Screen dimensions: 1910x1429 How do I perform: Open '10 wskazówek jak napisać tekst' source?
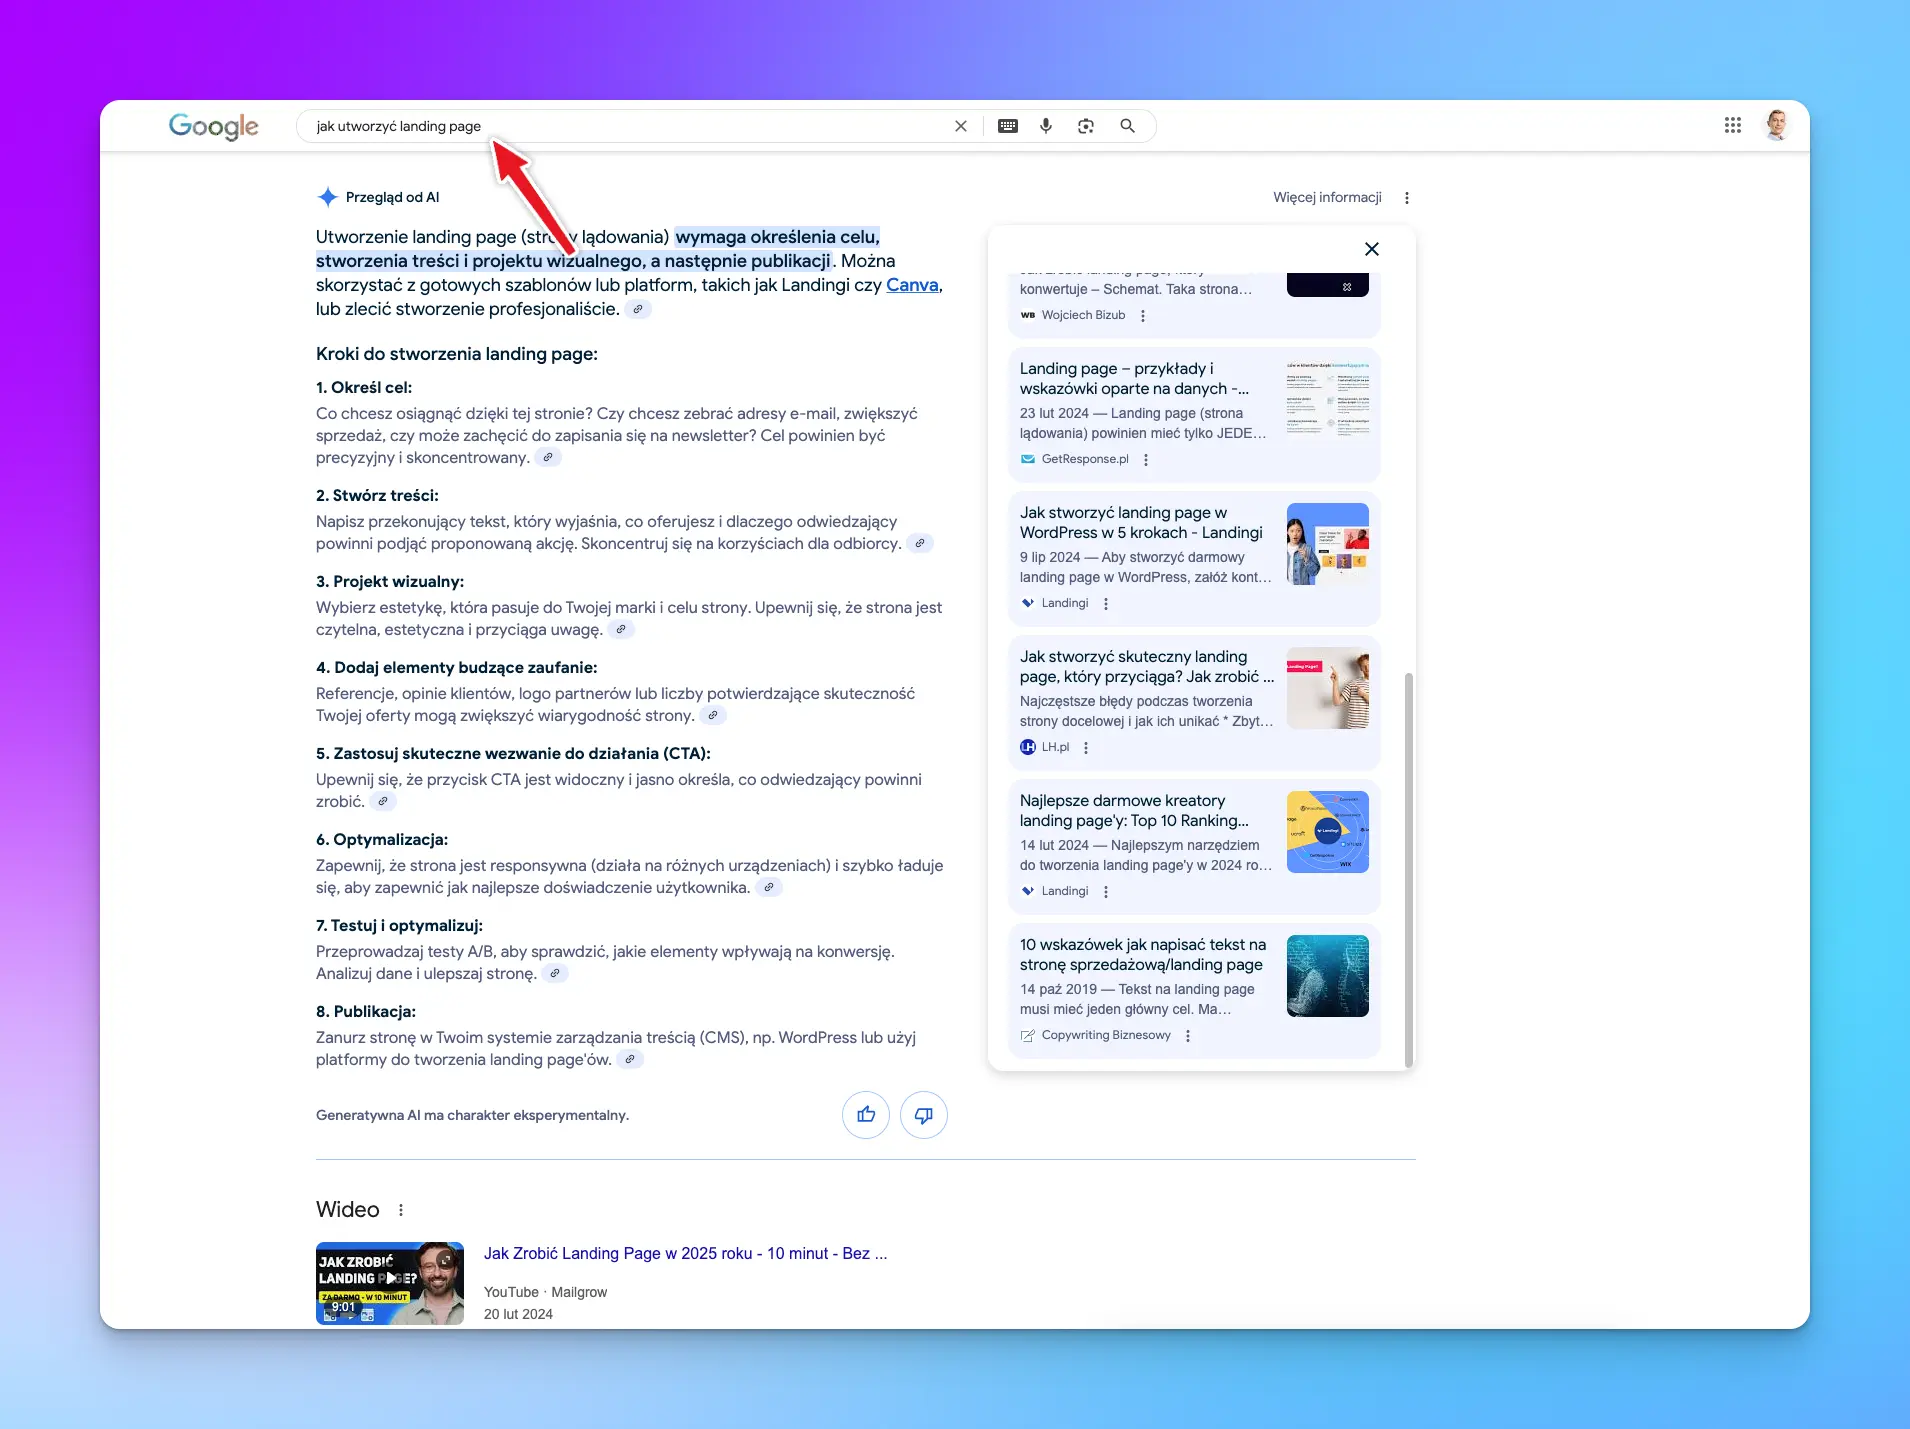[1143, 955]
